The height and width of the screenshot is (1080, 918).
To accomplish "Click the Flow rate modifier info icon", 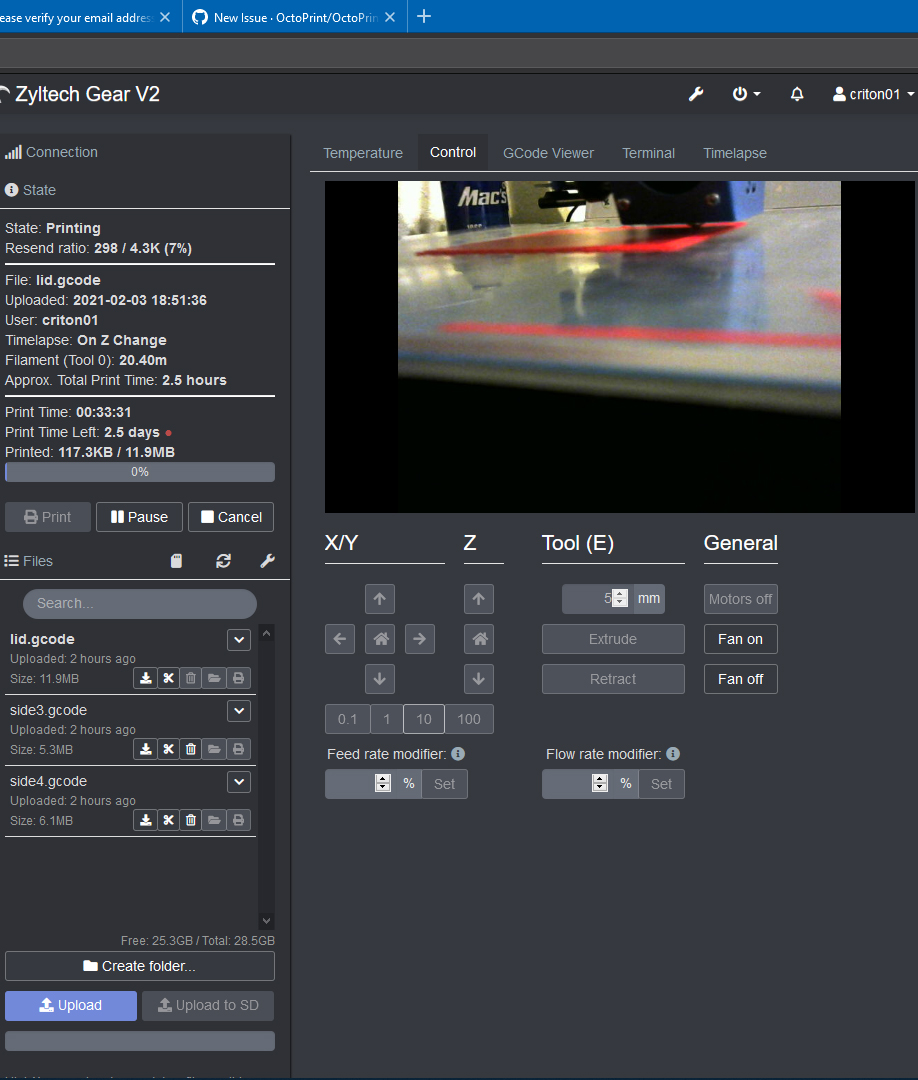I will [x=673, y=754].
